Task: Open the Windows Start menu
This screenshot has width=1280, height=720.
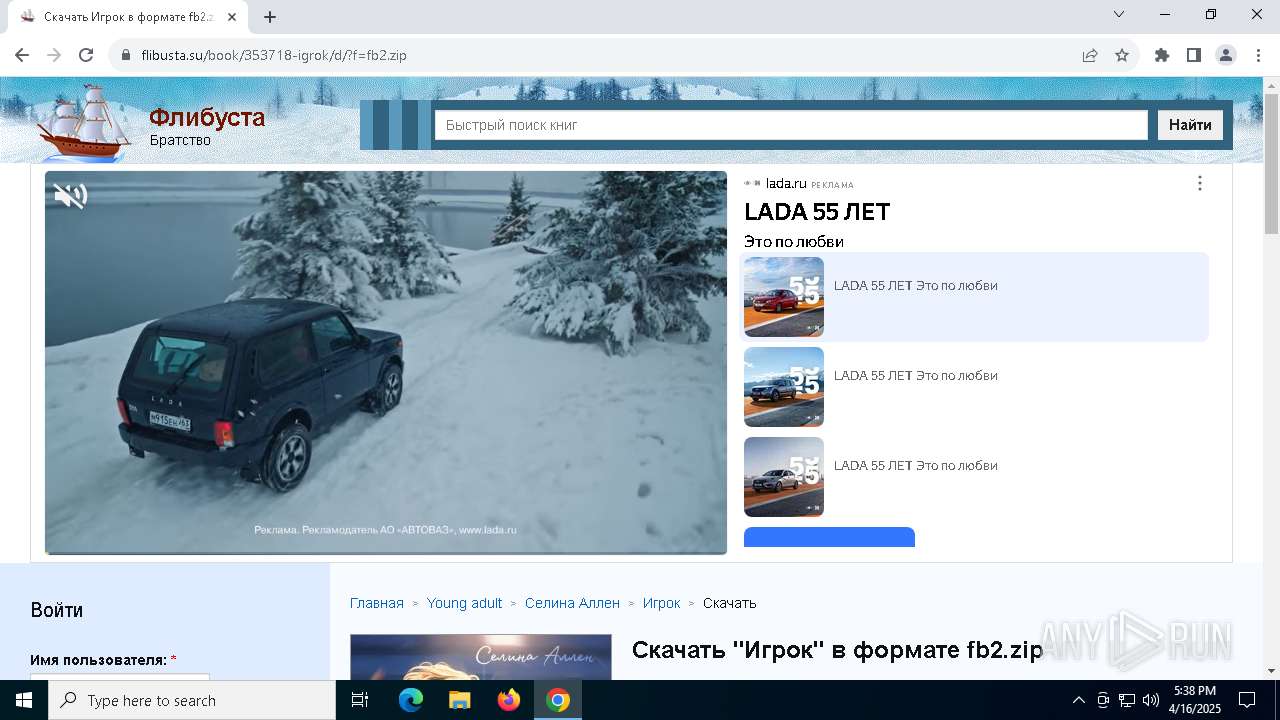Action: pyautogui.click(x=24, y=700)
